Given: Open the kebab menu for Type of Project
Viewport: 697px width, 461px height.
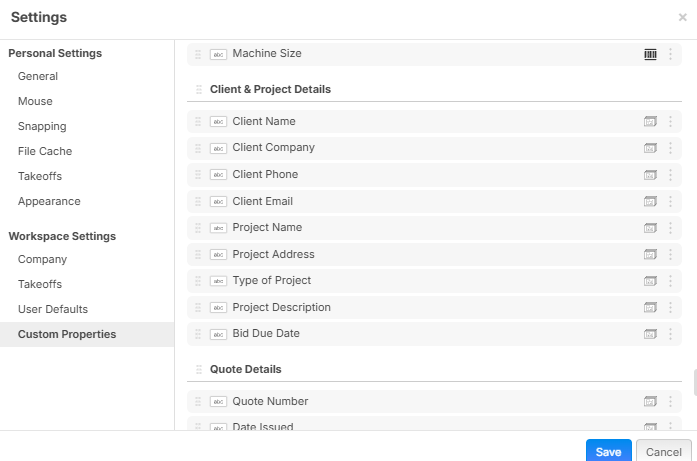Looking at the screenshot, I should pyautogui.click(x=670, y=281).
